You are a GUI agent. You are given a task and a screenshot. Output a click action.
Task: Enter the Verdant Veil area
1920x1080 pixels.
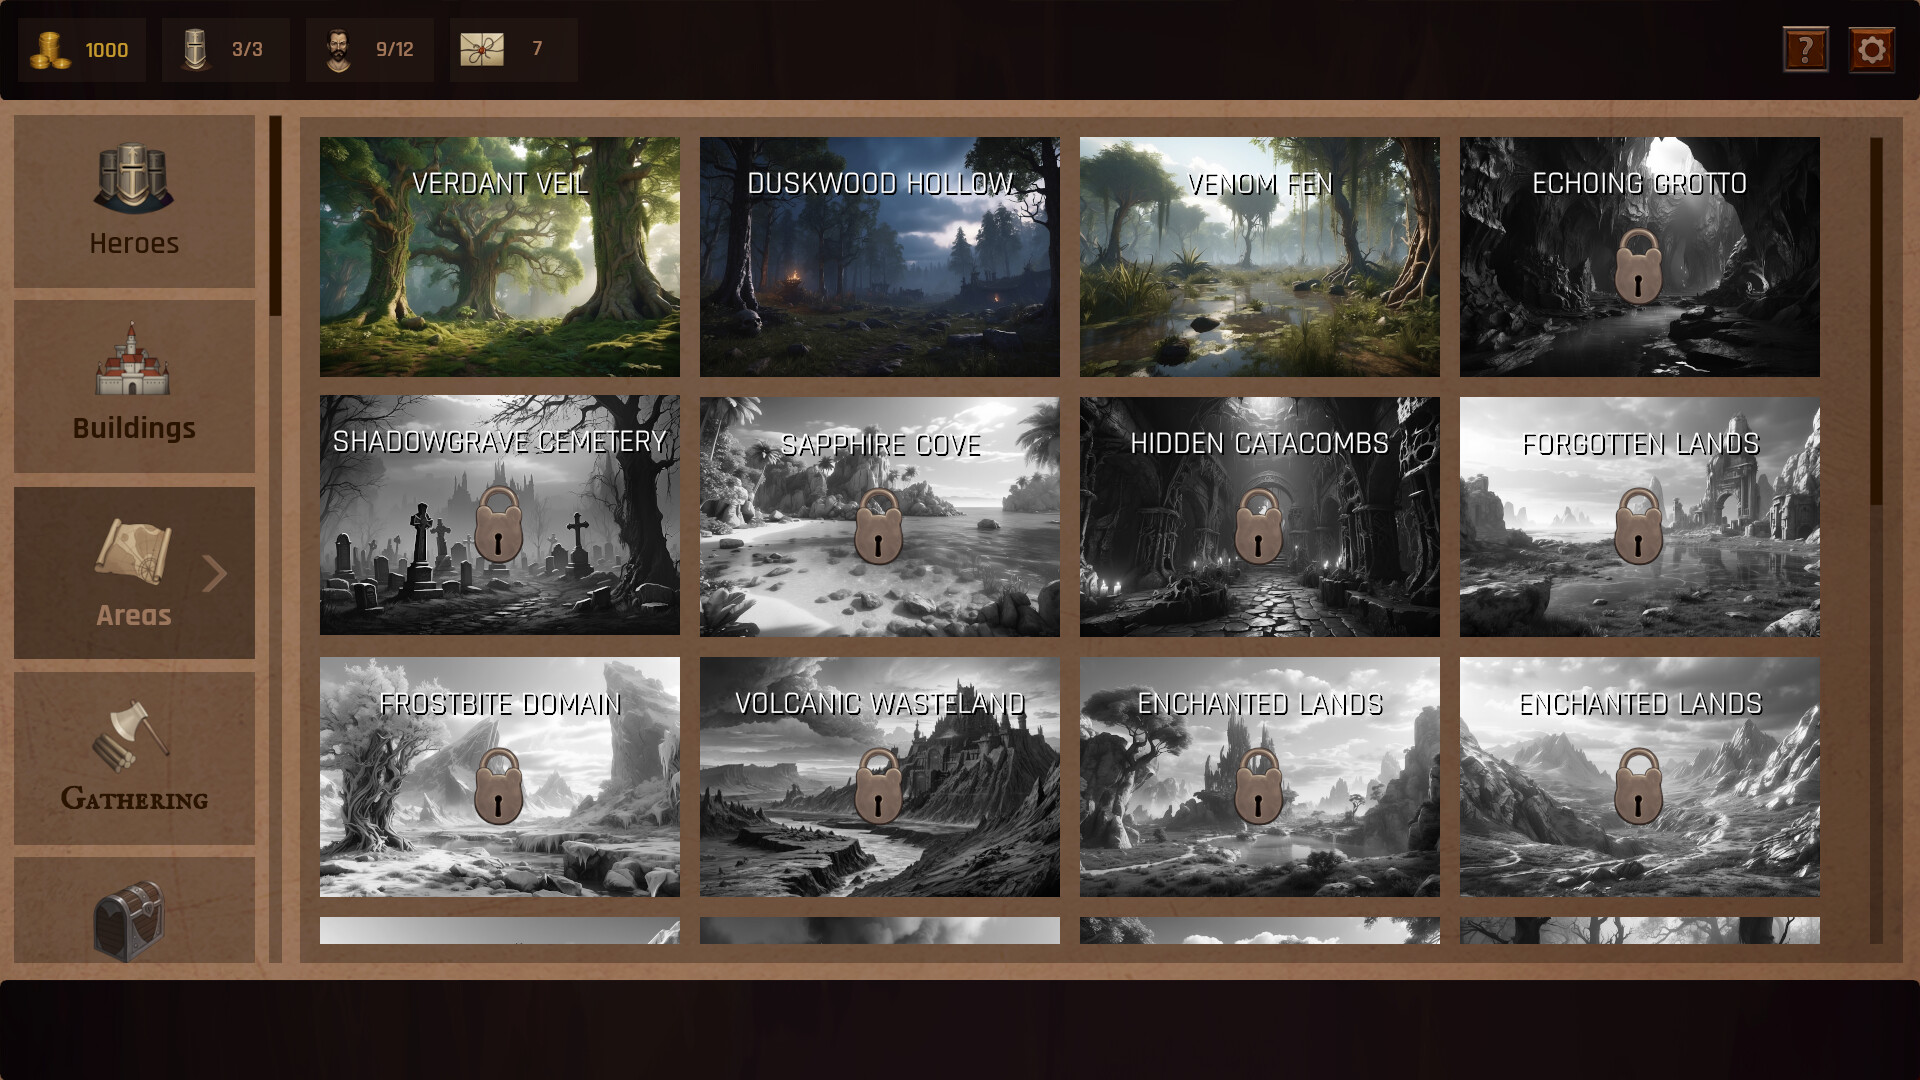coord(499,257)
